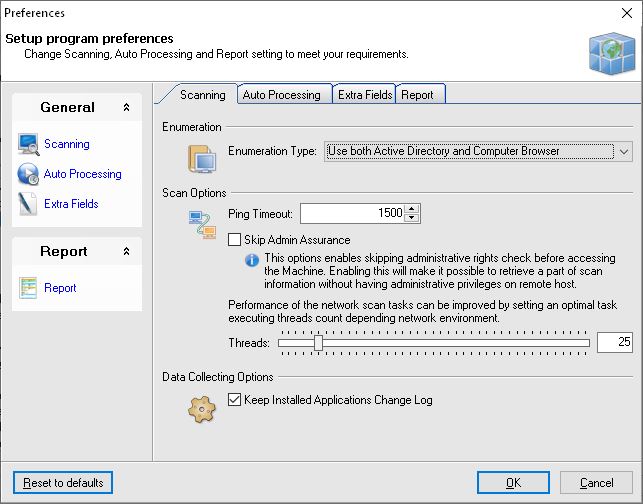This screenshot has height=504, width=643.
Task: Confirm preferences with the OK button
Action: click(513, 483)
